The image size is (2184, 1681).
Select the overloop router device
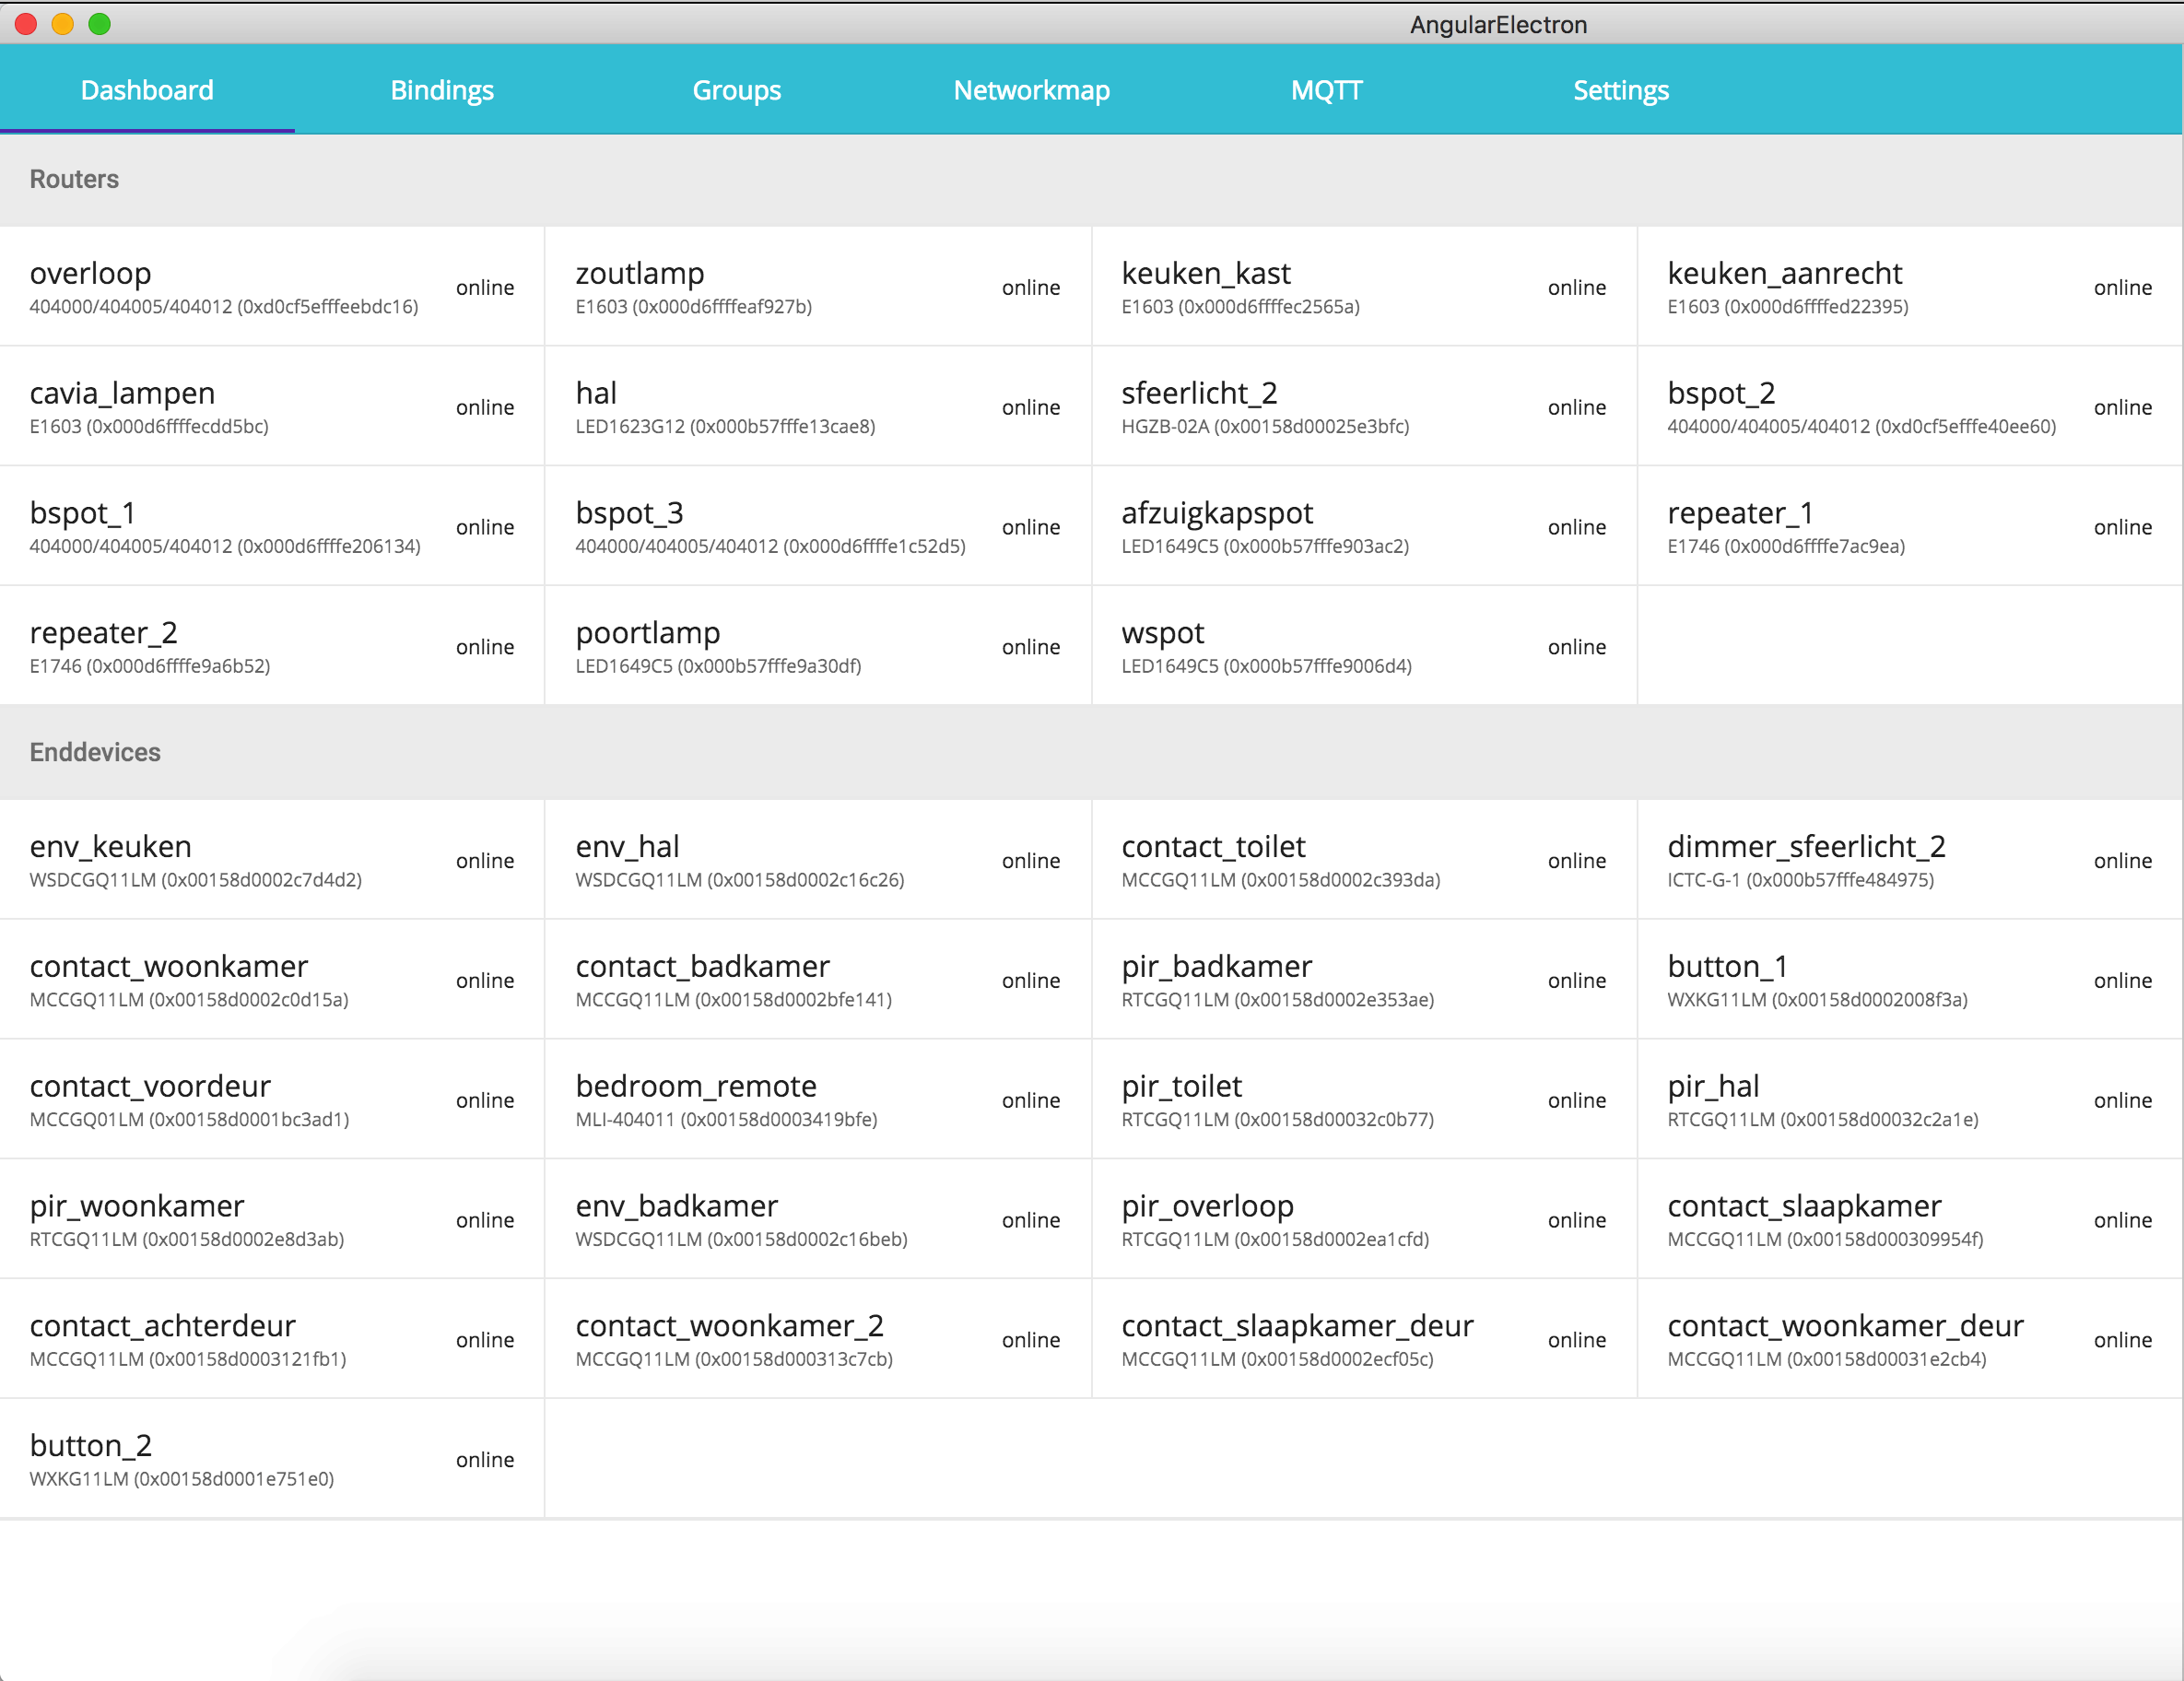[271, 287]
